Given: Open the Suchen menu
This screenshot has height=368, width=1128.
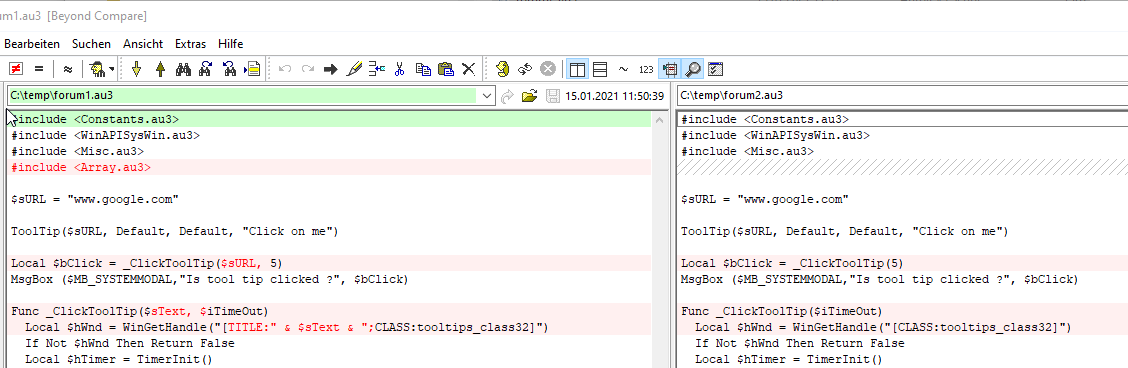Looking at the screenshot, I should (91, 44).
